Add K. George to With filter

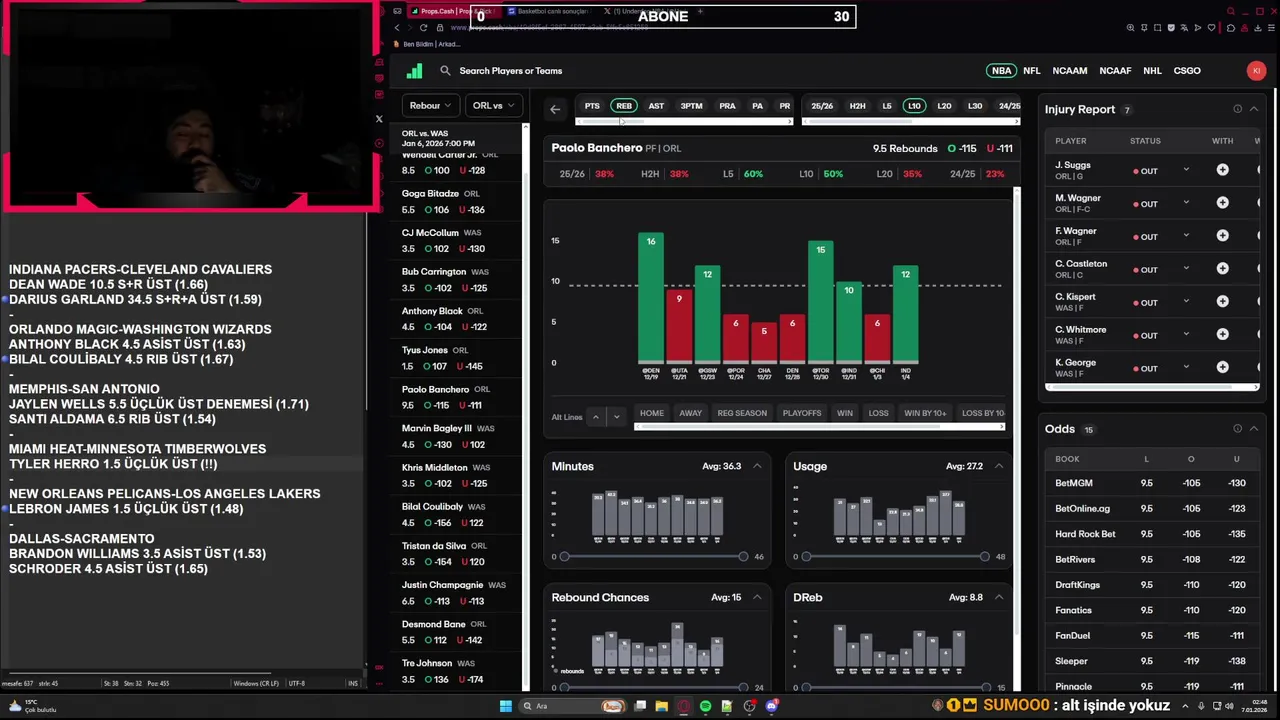(x=1222, y=368)
